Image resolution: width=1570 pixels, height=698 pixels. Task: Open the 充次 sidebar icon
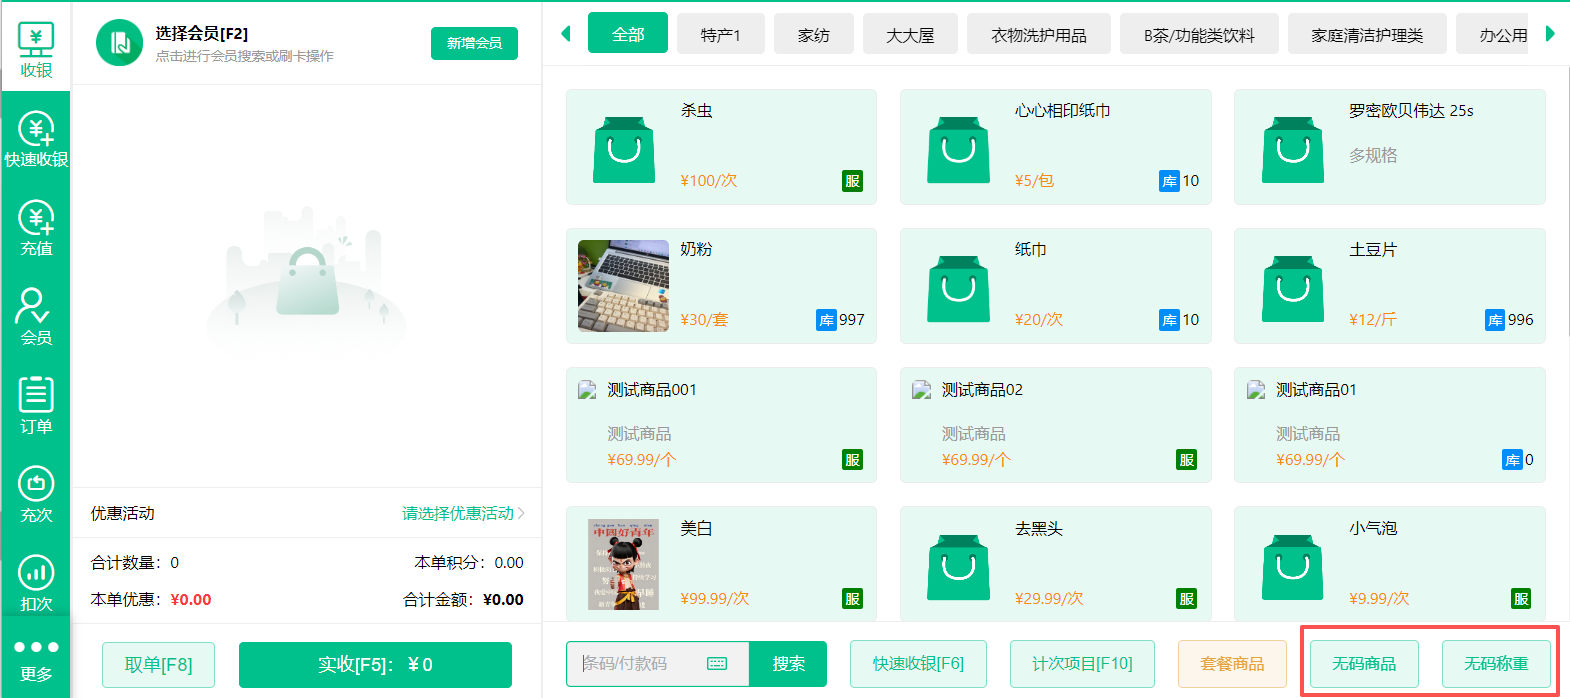click(36, 494)
